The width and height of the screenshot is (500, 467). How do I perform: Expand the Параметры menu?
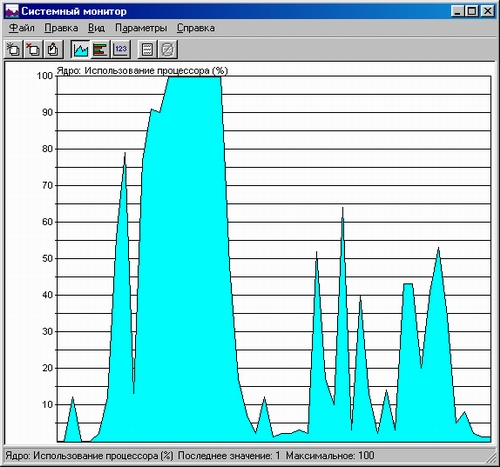[x=141, y=28]
